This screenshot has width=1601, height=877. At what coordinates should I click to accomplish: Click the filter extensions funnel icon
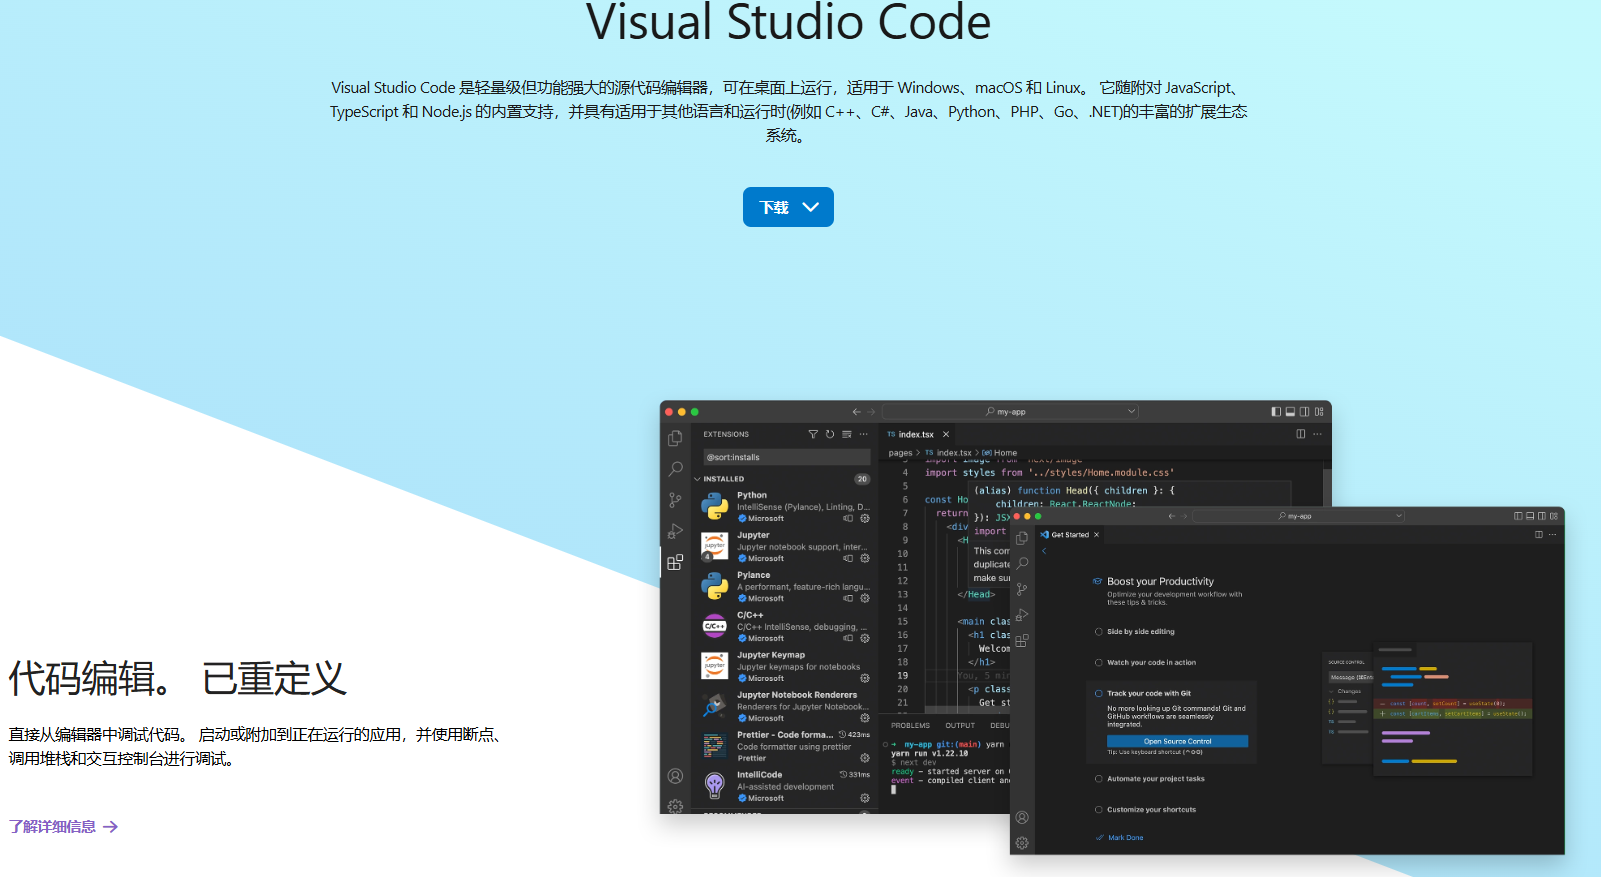tap(813, 434)
